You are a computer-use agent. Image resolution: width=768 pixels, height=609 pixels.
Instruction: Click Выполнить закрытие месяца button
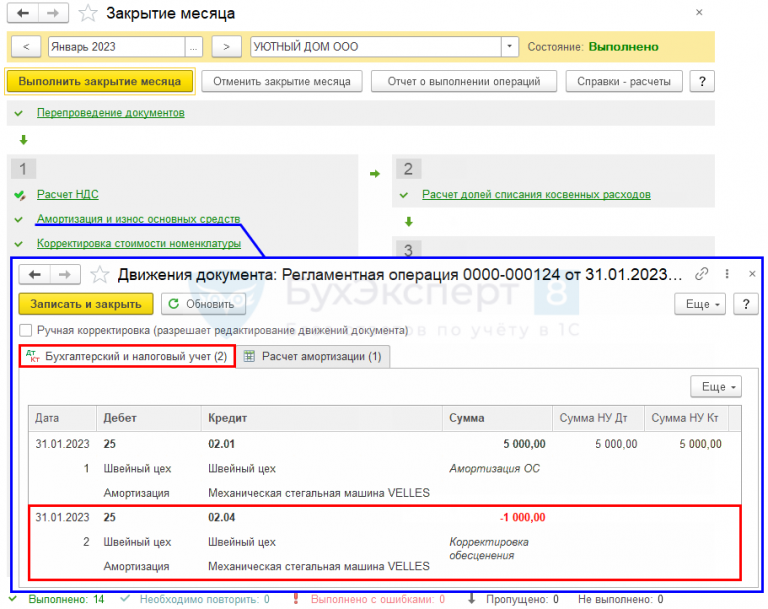[x=100, y=81]
